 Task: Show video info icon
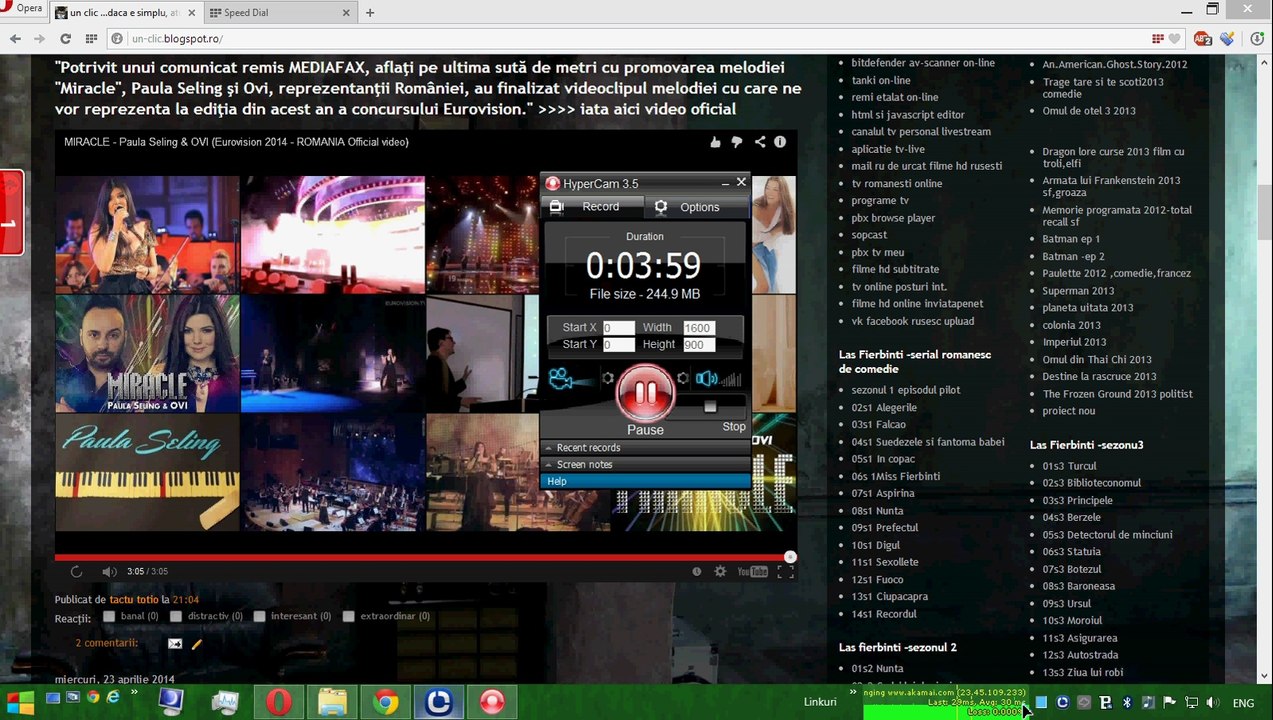[780, 142]
